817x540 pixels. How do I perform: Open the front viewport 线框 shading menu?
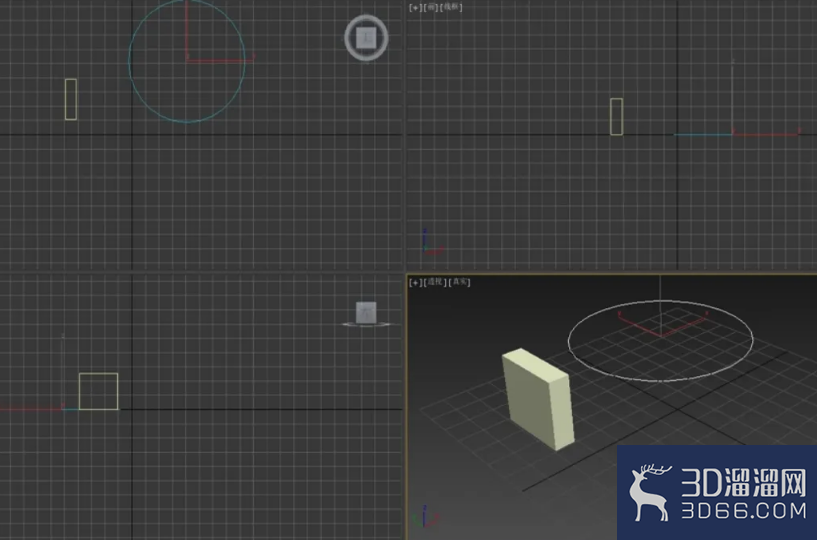coord(451,7)
